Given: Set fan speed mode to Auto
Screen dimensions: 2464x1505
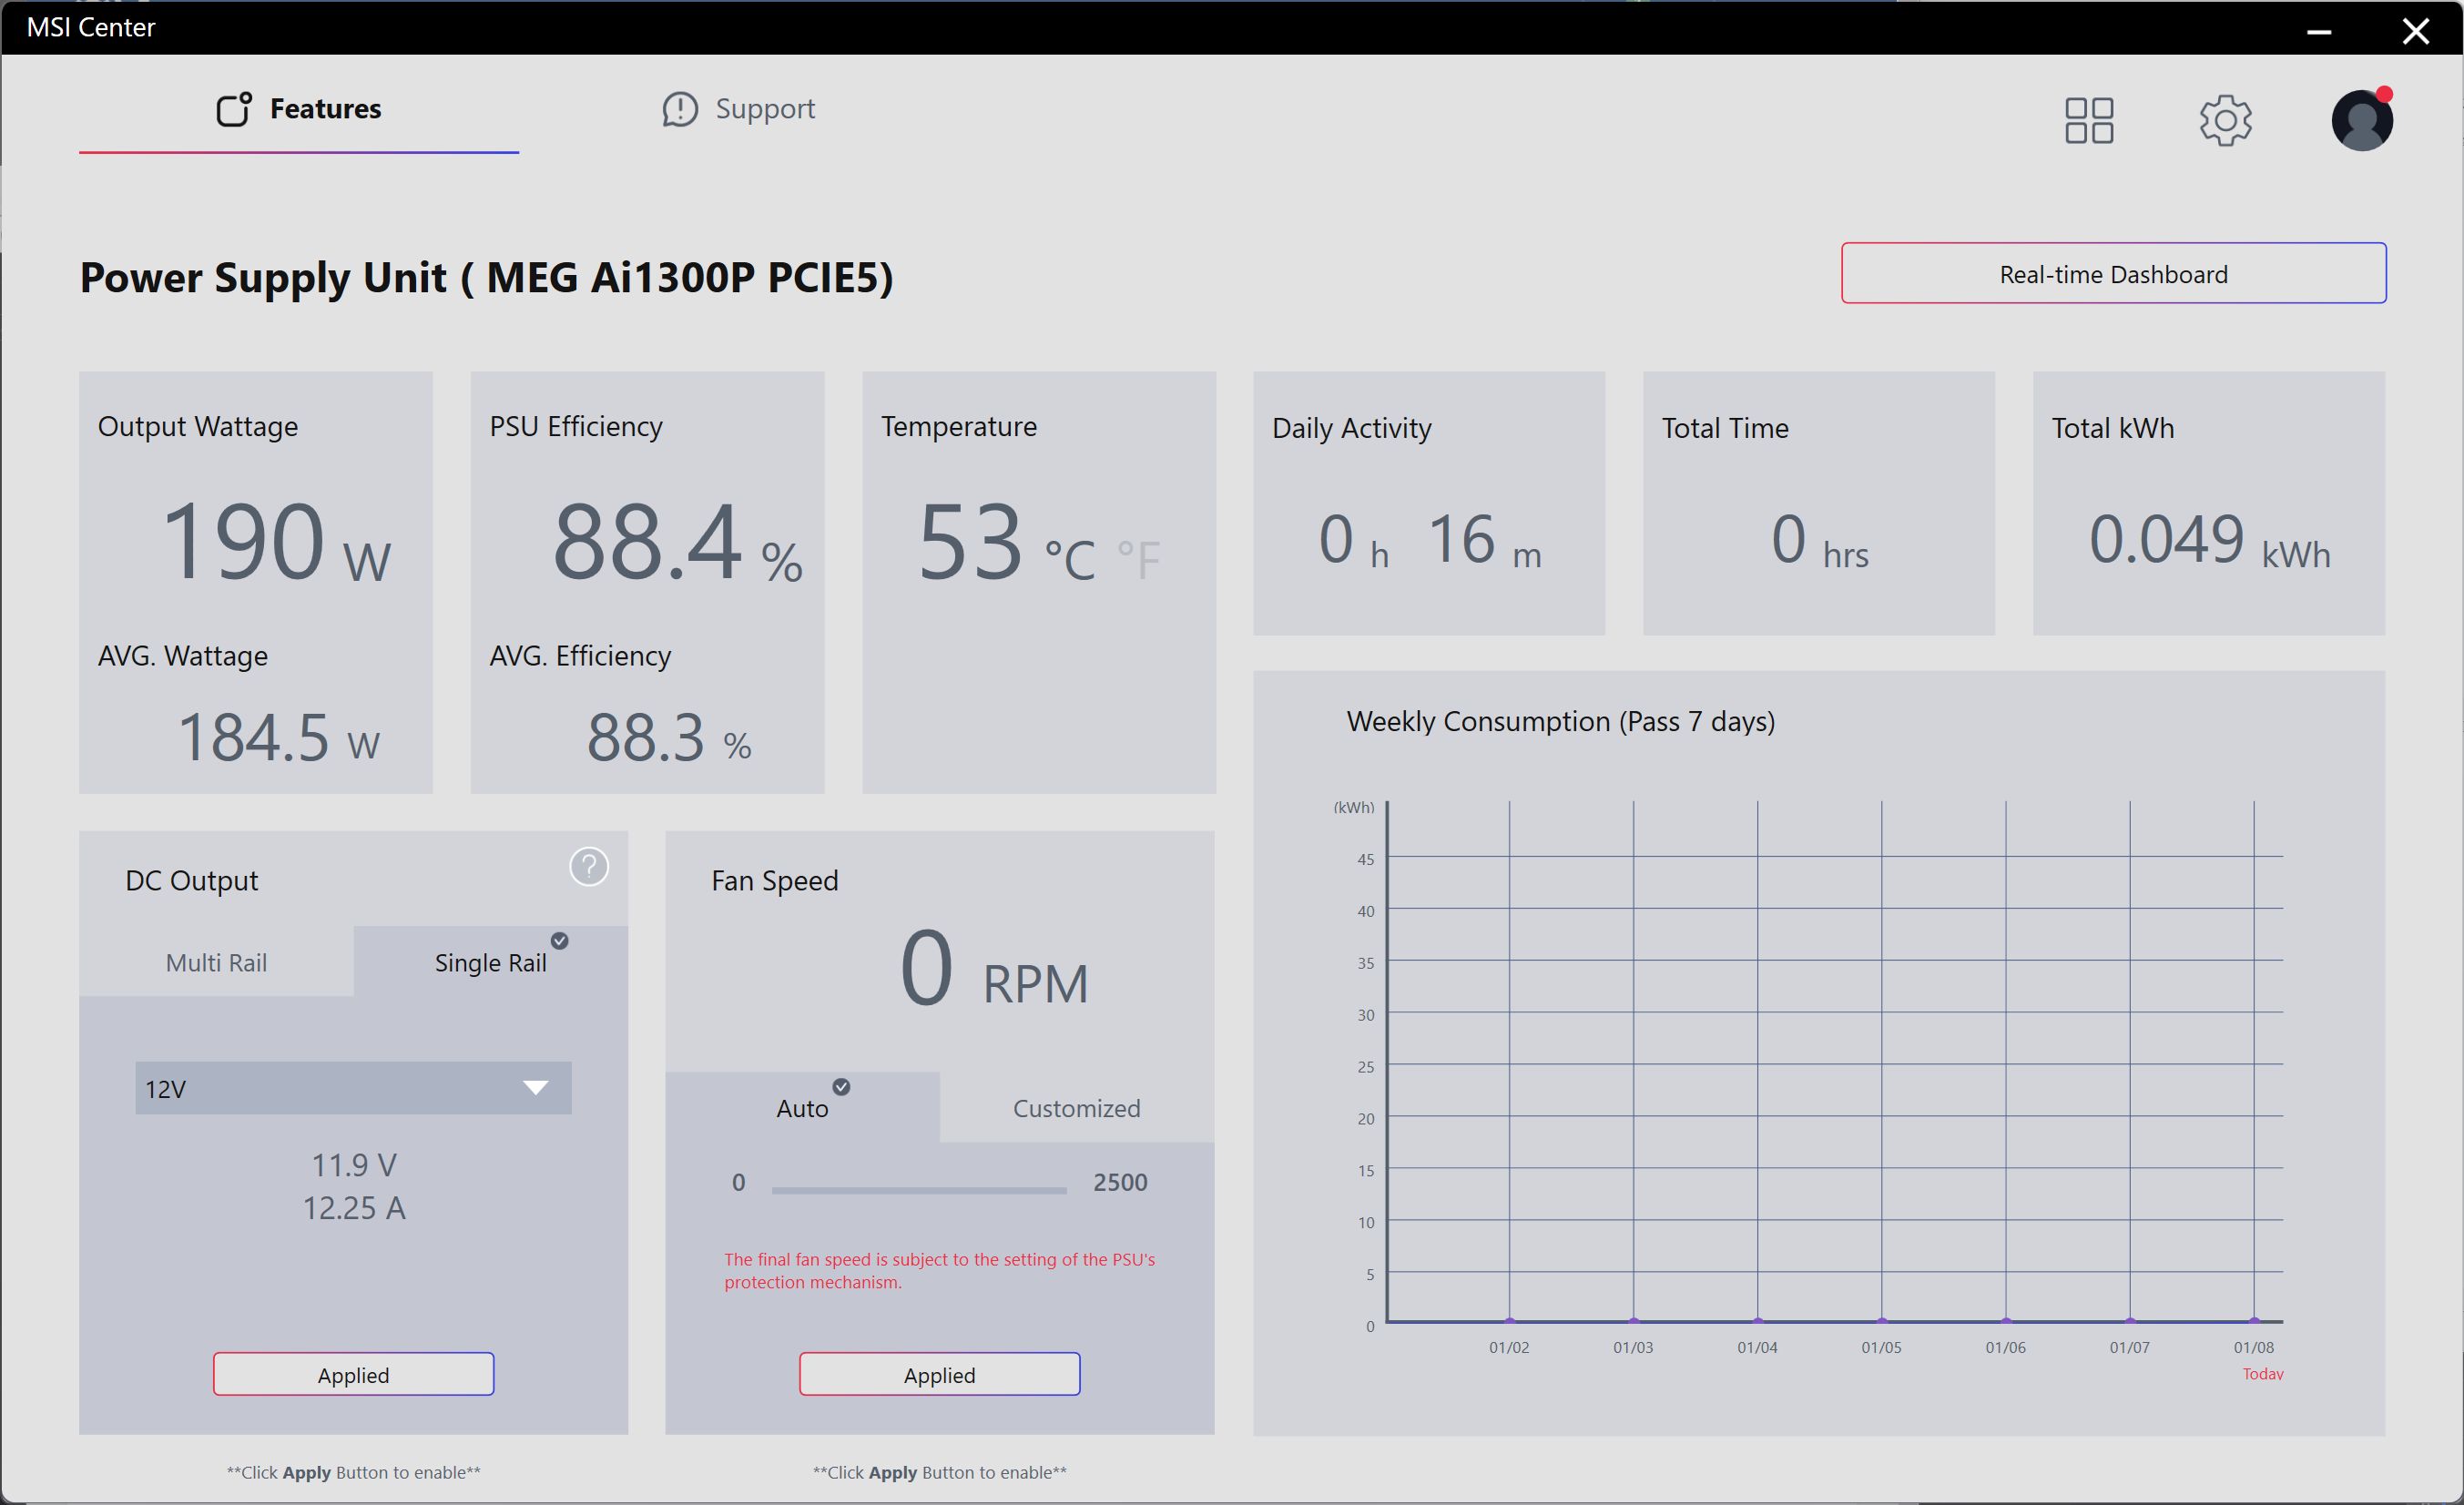Looking at the screenshot, I should point(802,1108).
